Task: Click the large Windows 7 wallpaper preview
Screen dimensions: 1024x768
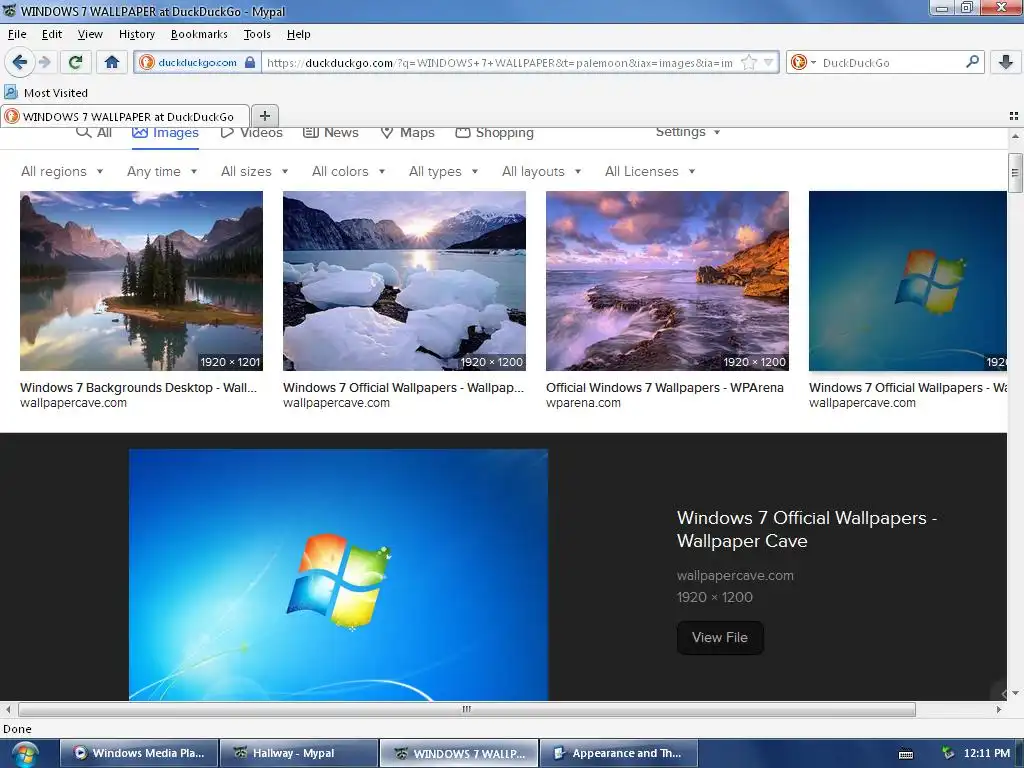Action: (x=338, y=575)
